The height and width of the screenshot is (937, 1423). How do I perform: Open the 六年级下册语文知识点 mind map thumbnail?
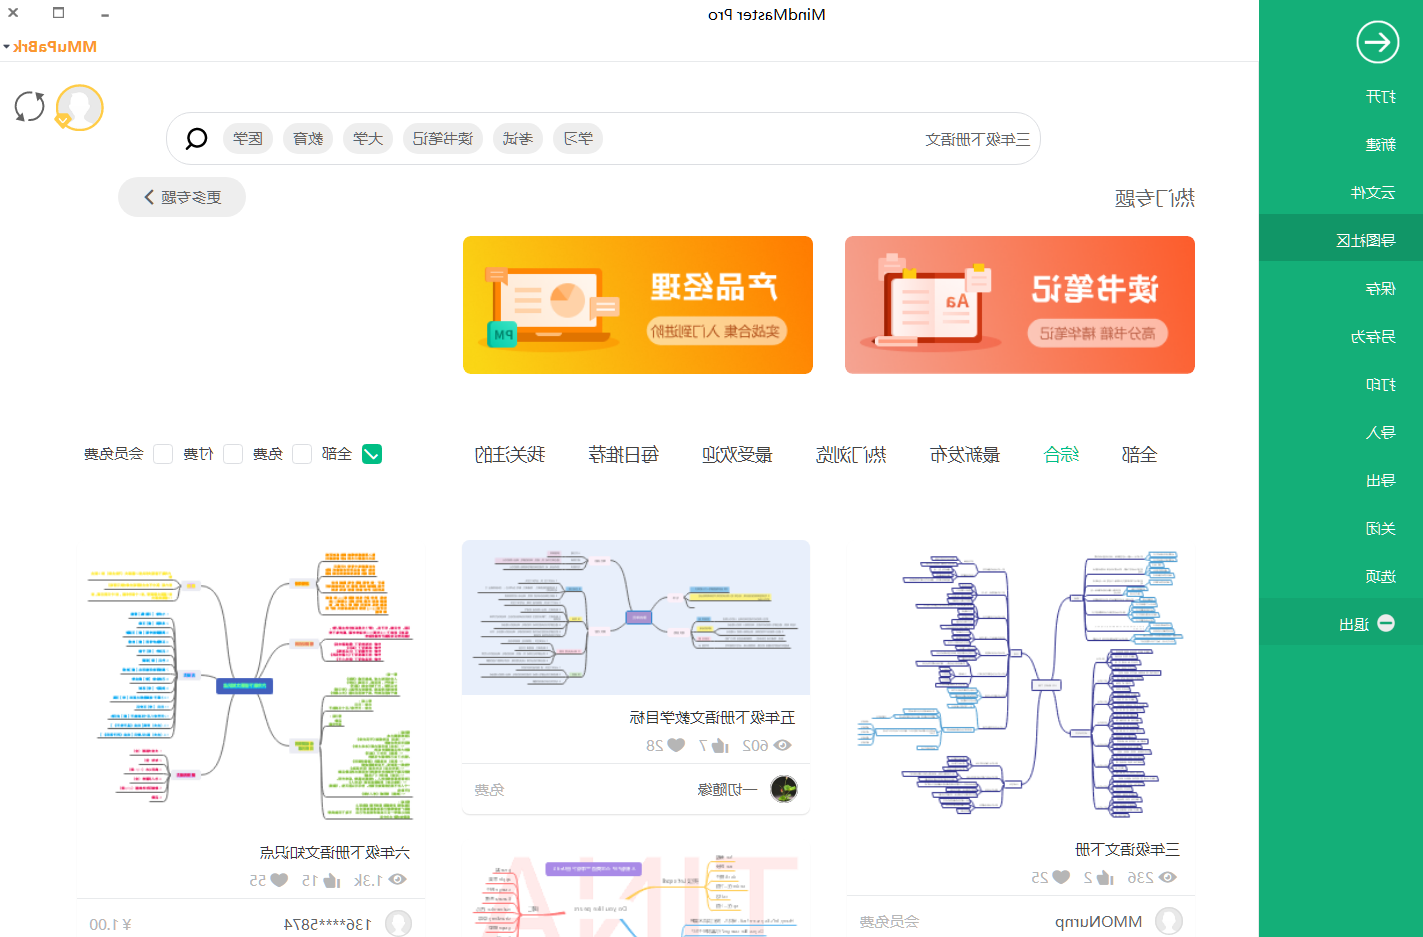(x=250, y=685)
